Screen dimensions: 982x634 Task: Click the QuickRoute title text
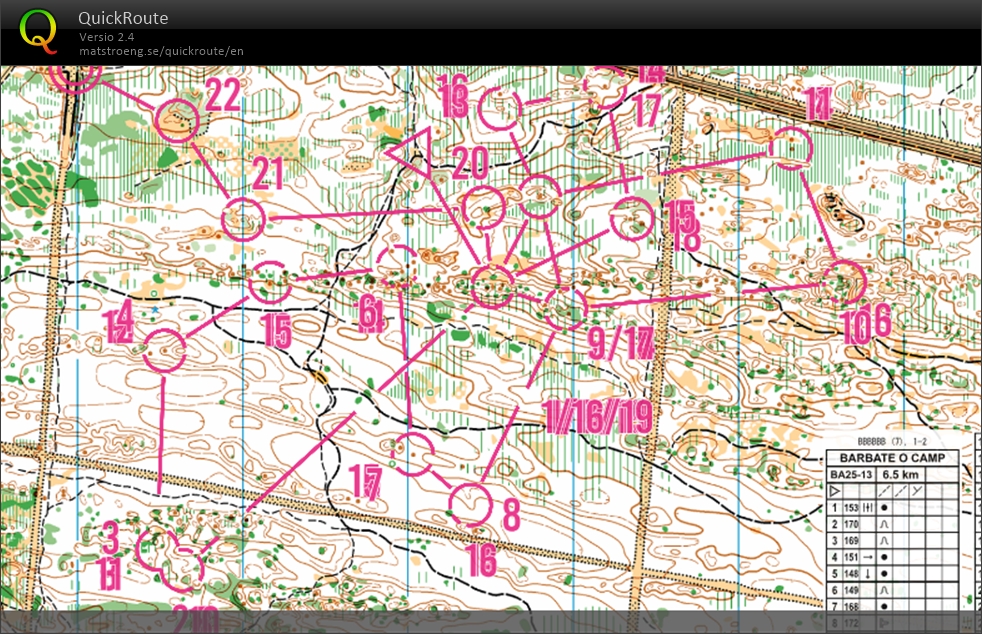[123, 18]
